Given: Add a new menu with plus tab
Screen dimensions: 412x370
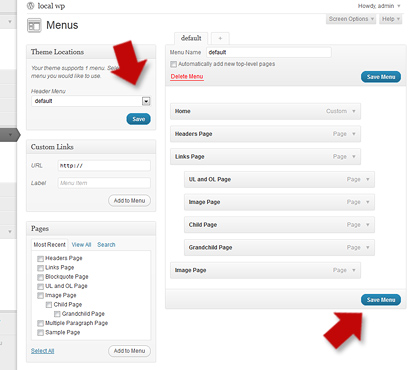Looking at the screenshot, I should 220,38.
